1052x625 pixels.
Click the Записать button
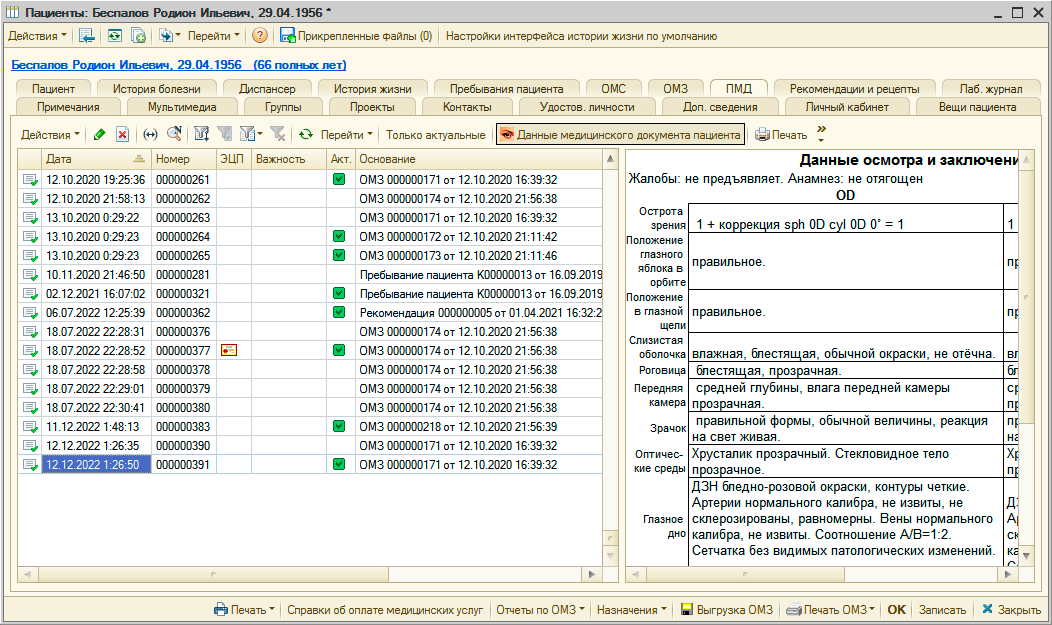point(941,609)
